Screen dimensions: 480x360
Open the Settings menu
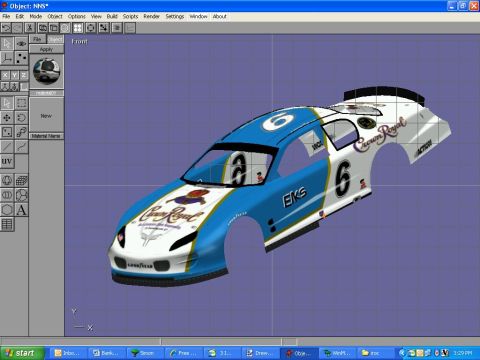(x=175, y=16)
